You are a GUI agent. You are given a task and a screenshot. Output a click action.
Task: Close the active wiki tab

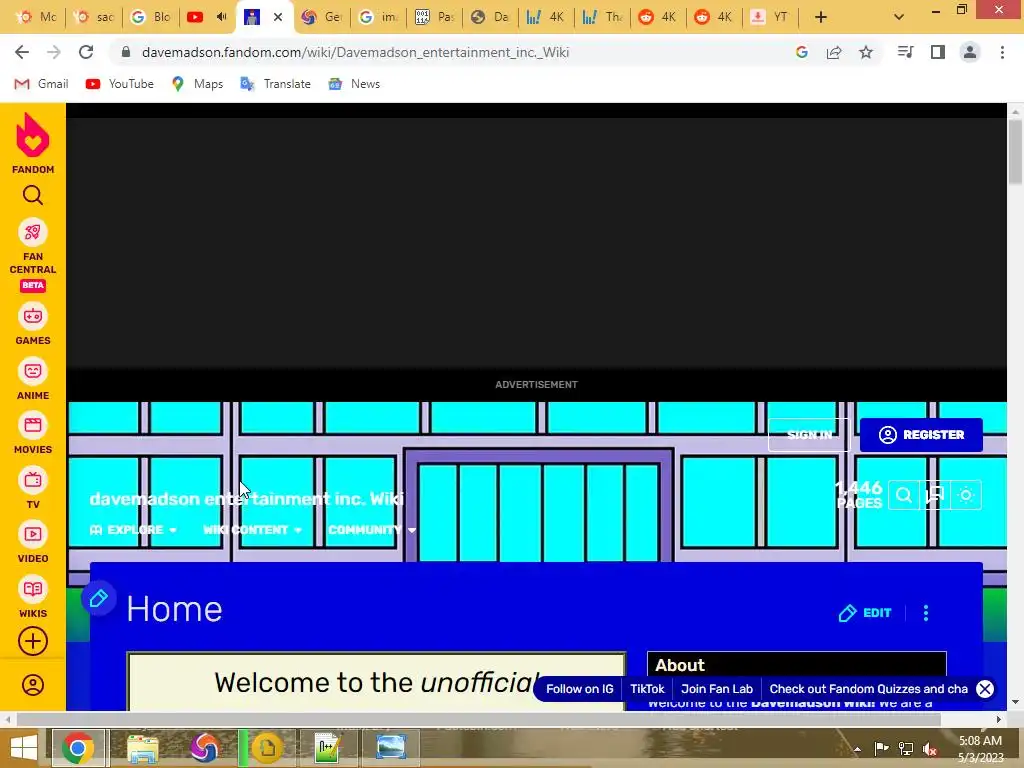278,17
